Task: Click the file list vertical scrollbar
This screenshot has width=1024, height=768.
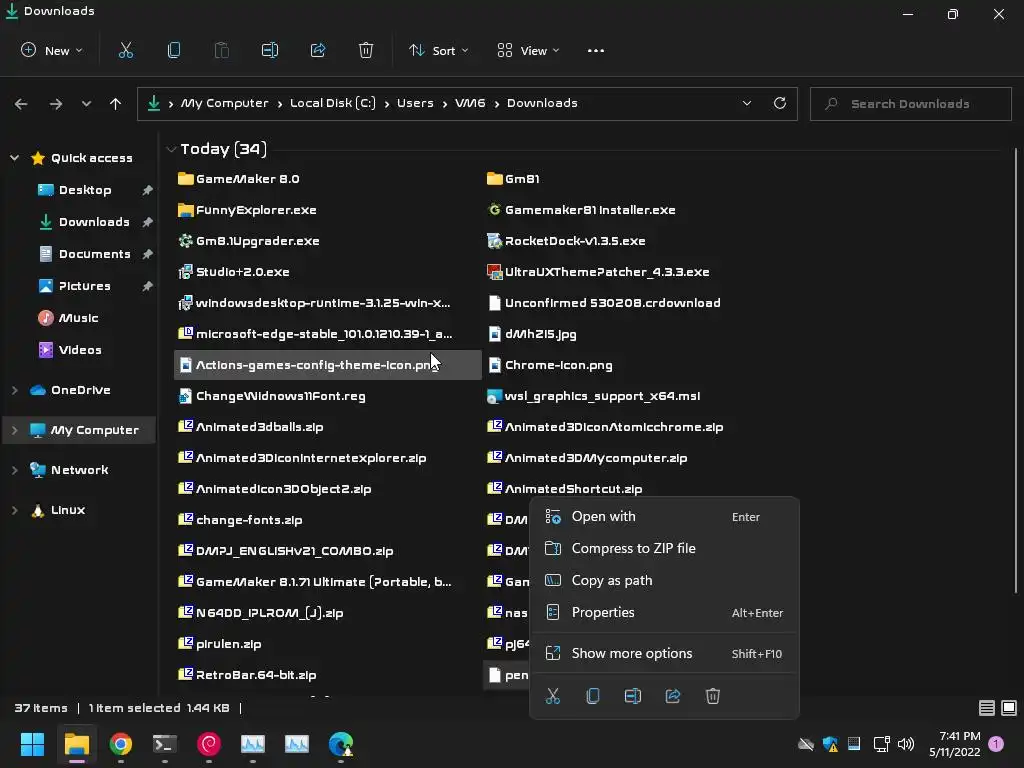Action: [1016, 371]
